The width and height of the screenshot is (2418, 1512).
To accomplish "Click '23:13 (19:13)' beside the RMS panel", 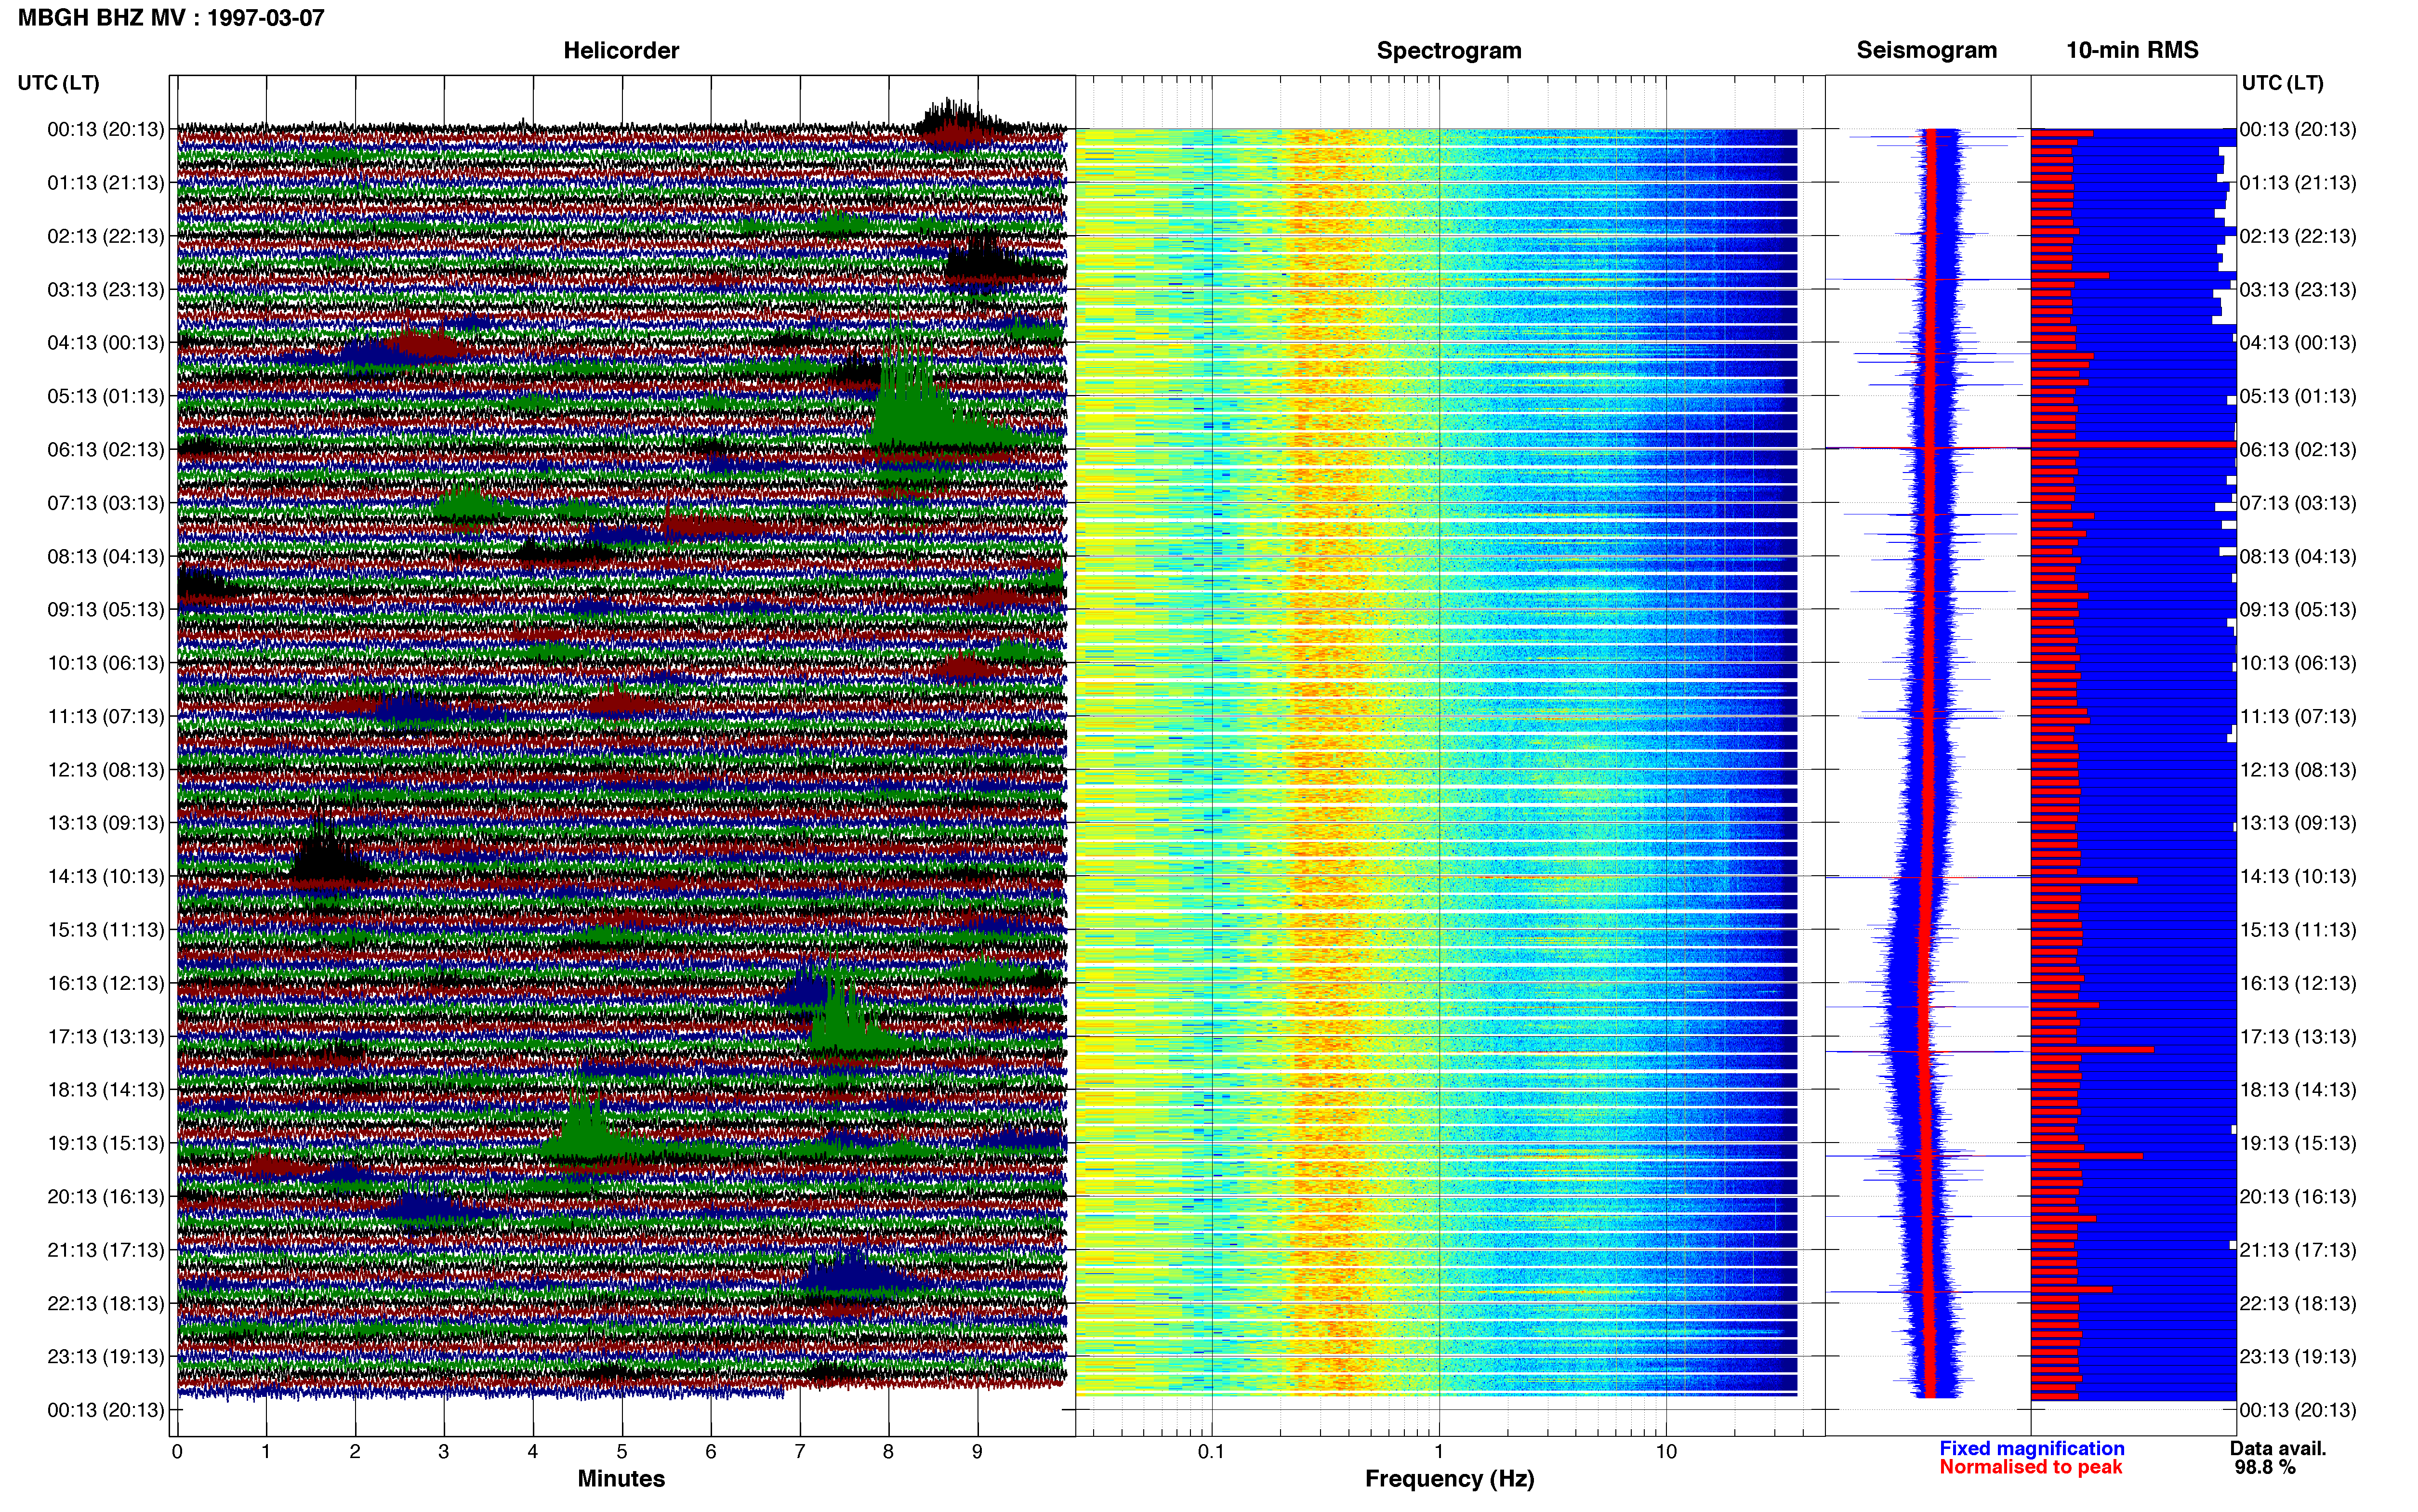I will click(2298, 1357).
